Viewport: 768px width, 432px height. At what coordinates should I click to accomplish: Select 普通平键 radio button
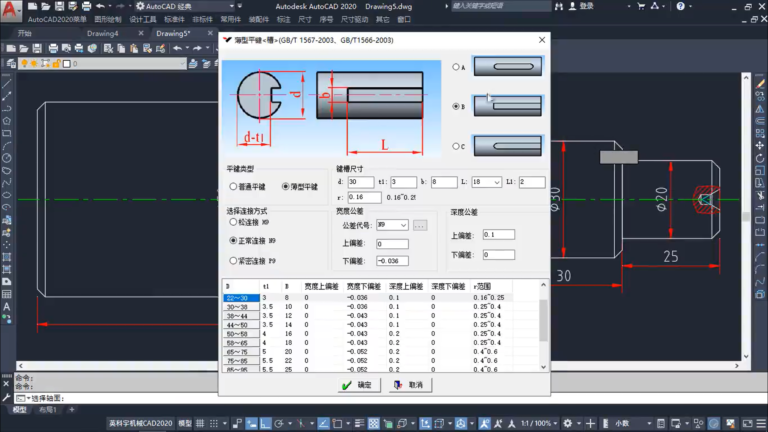pos(233,187)
